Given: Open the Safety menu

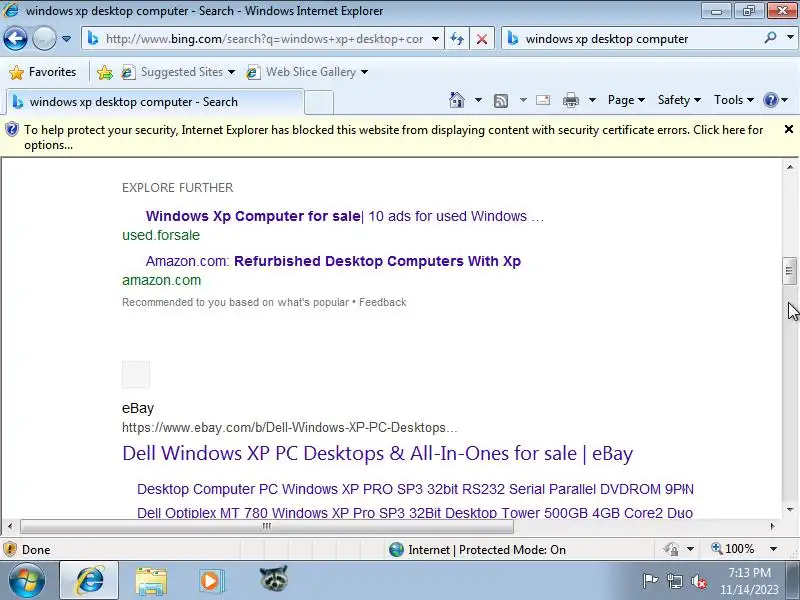Looking at the screenshot, I should (679, 100).
